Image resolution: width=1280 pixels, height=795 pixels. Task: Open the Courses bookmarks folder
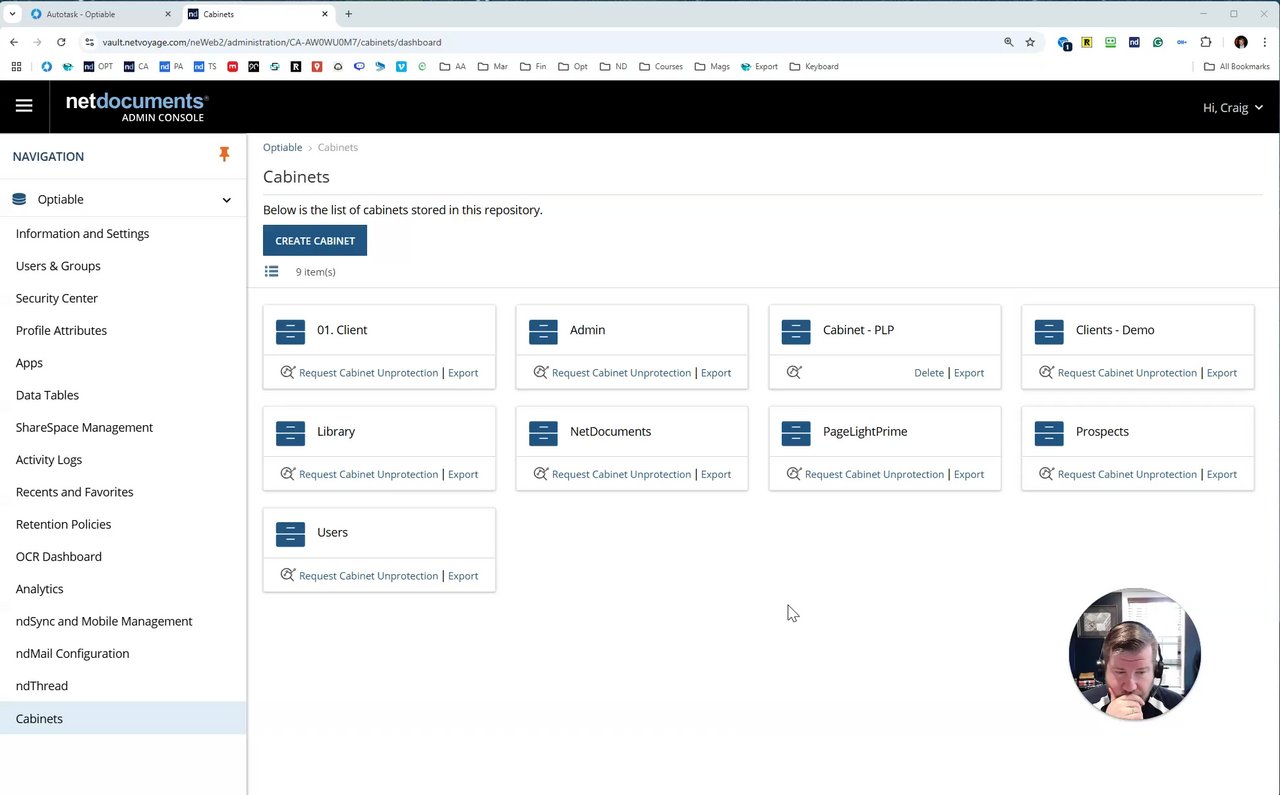(661, 66)
